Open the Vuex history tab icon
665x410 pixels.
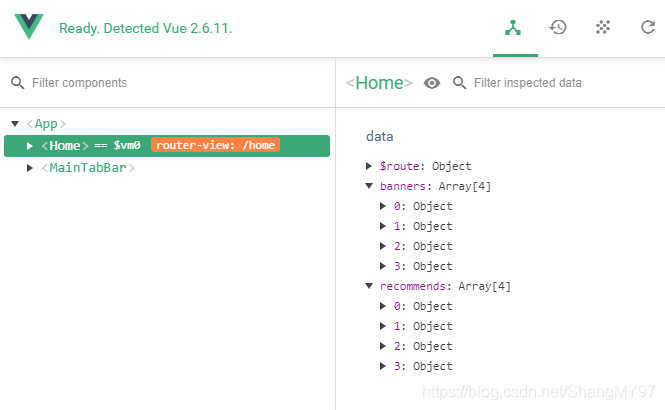558,28
